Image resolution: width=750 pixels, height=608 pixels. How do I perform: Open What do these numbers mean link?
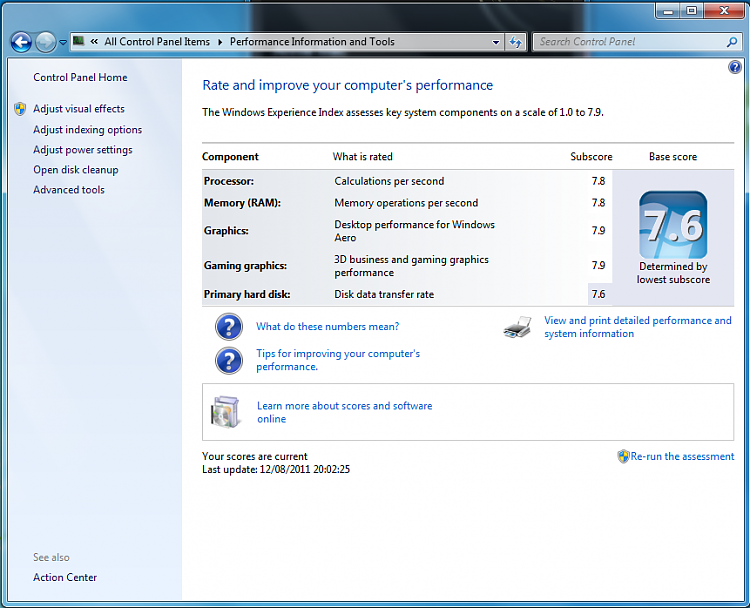click(x=328, y=327)
